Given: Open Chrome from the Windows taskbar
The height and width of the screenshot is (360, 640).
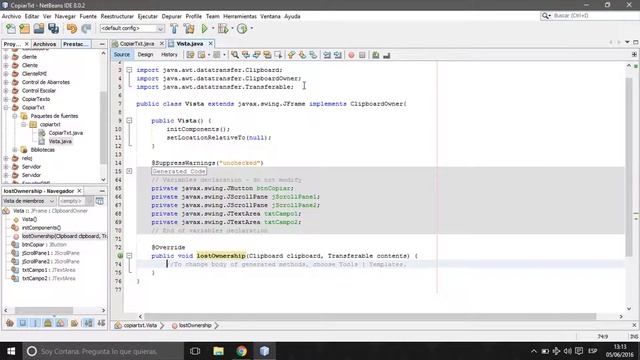Looking at the screenshot, I should [241, 351].
